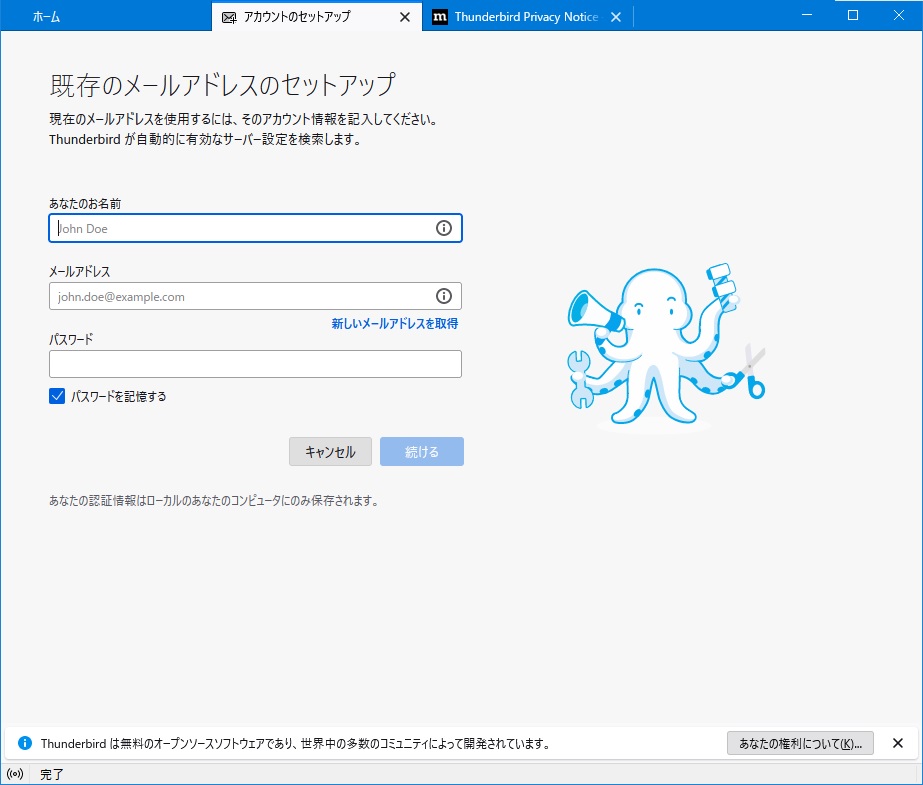Click into the パスワード input field
Viewport: 923px width, 785px height.
pos(255,364)
